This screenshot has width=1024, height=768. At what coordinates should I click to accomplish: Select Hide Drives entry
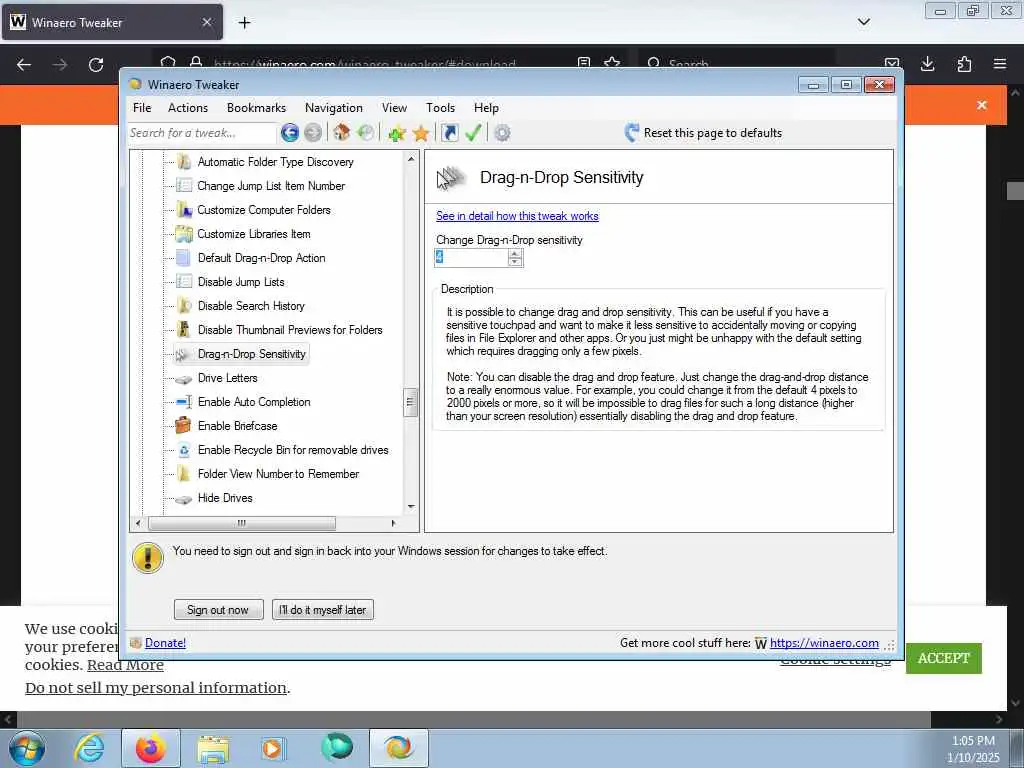point(225,498)
